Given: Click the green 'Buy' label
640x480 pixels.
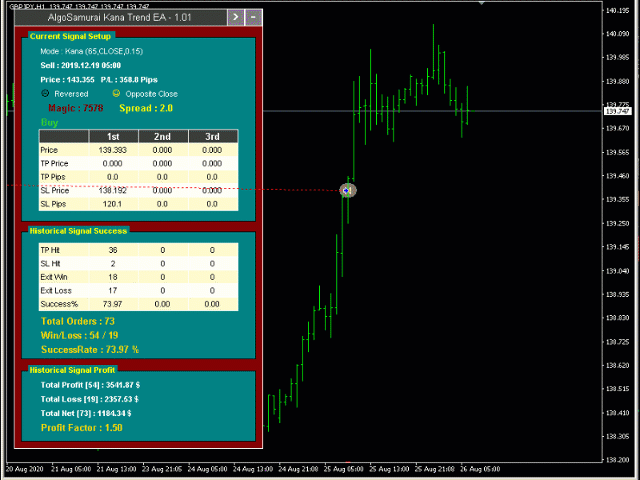Looking at the screenshot, I should tap(49, 122).
